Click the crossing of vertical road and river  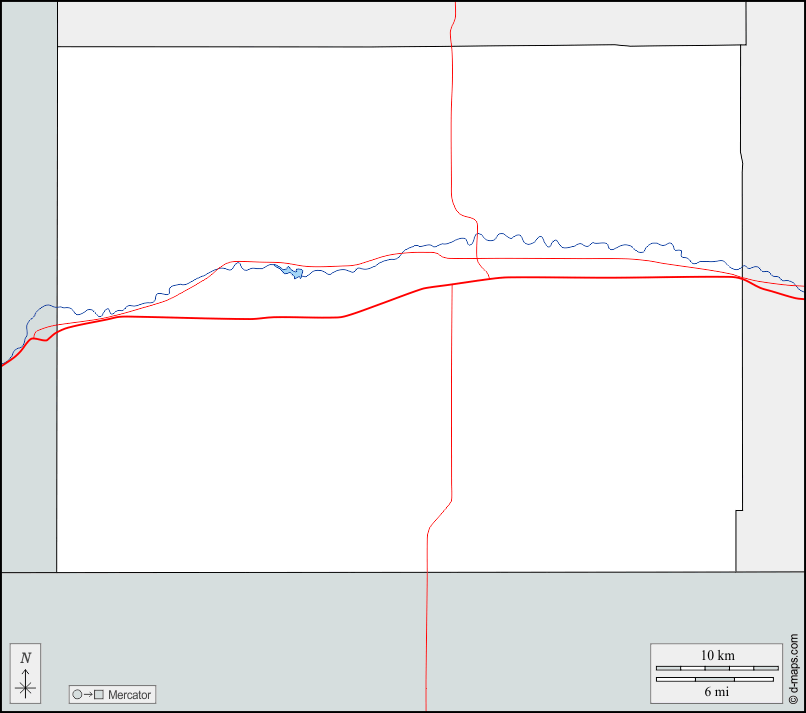click(475, 237)
